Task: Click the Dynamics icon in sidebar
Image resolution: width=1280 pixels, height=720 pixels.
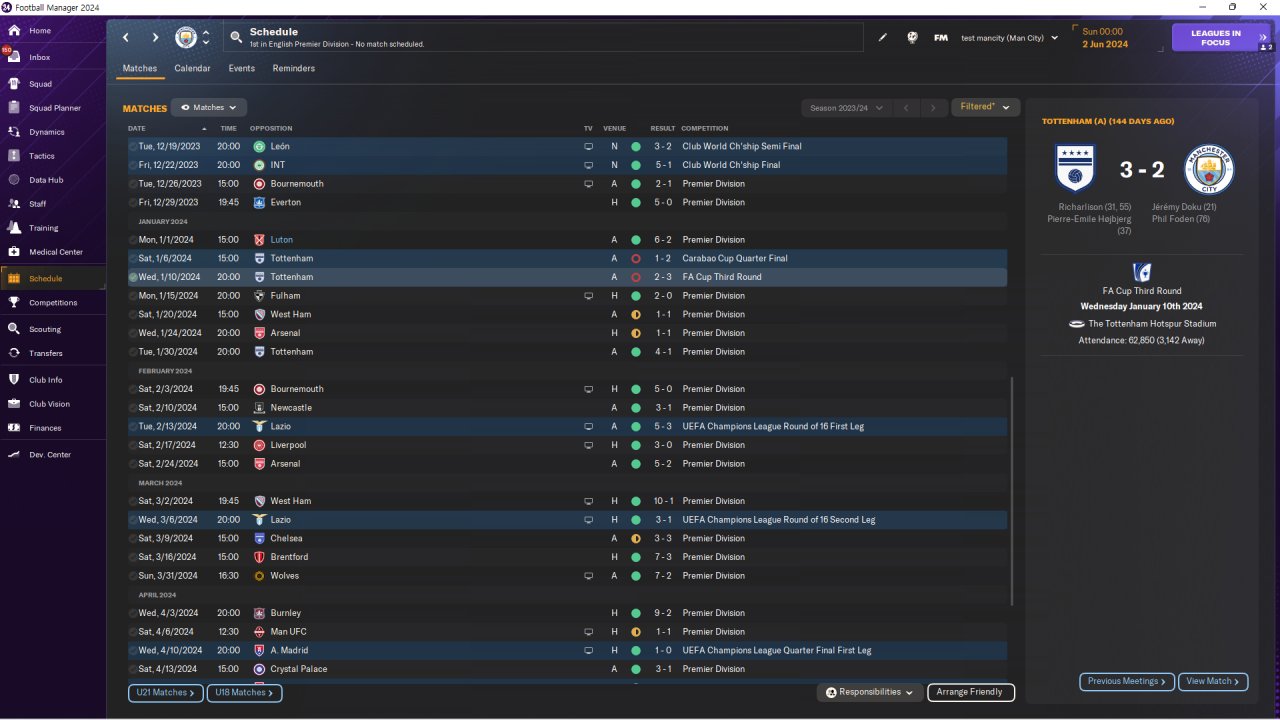Action: tap(14, 132)
